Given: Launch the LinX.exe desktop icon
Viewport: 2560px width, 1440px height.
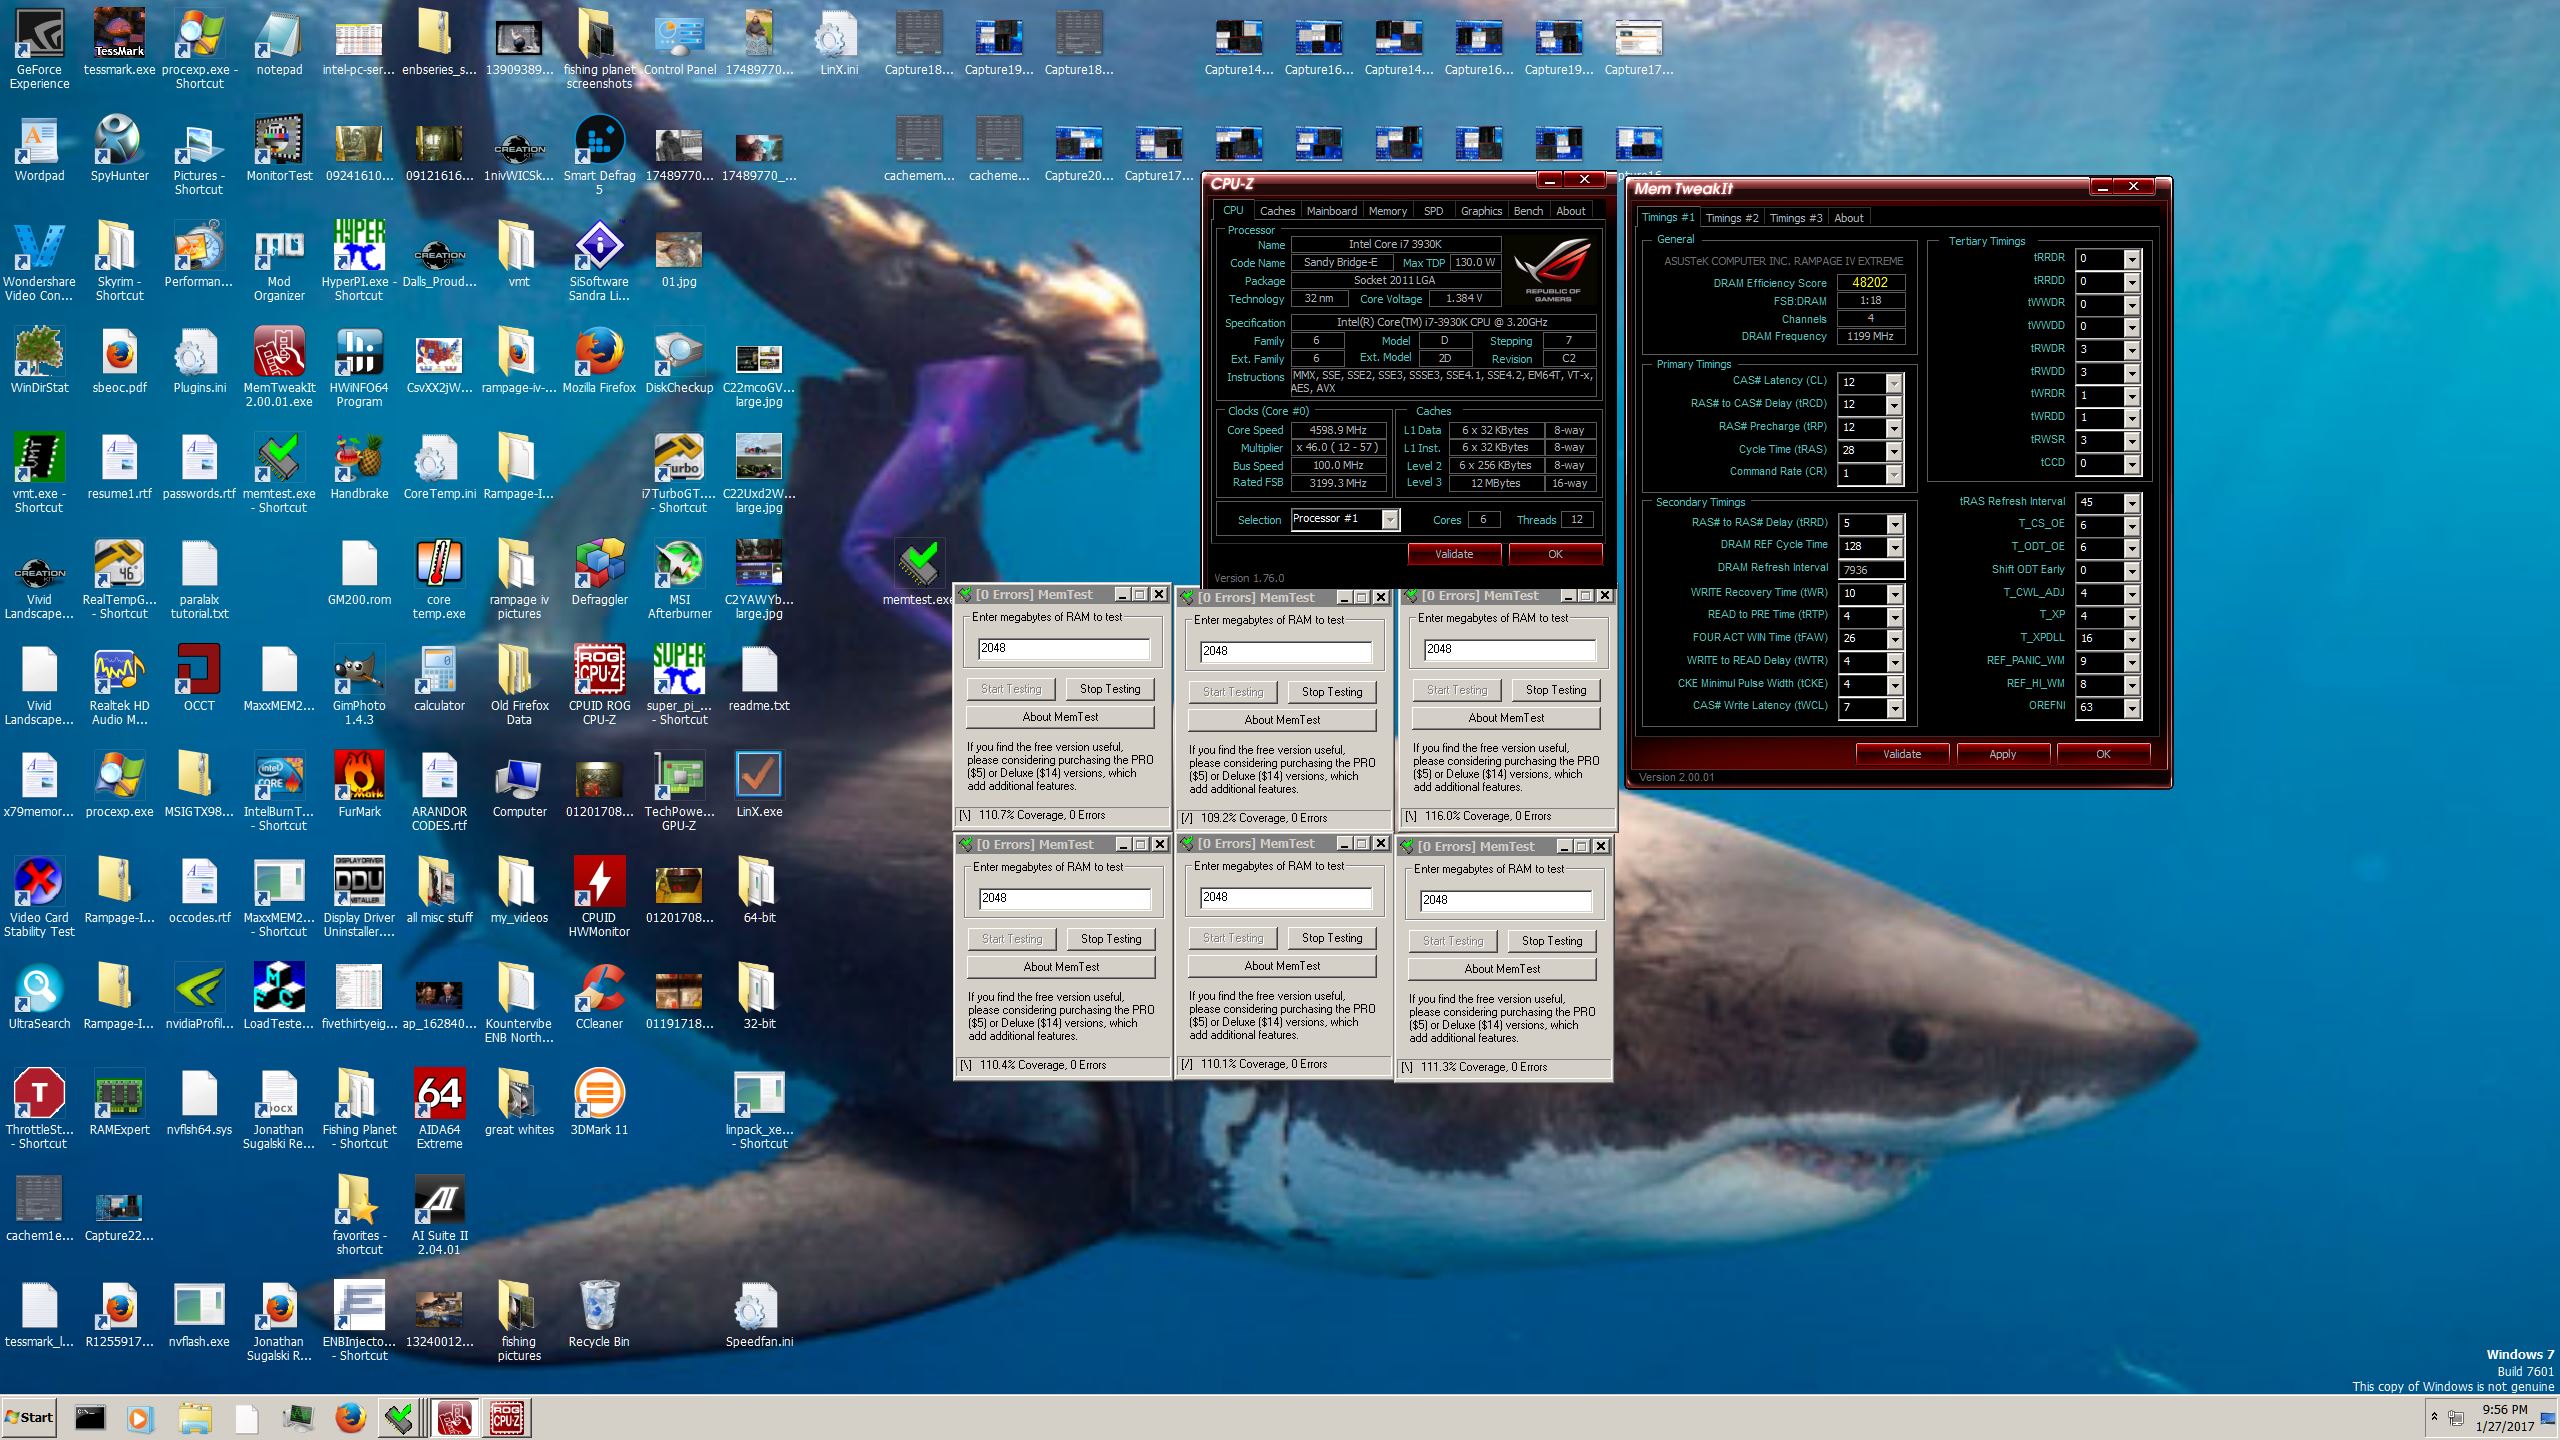Looking at the screenshot, I should click(759, 784).
